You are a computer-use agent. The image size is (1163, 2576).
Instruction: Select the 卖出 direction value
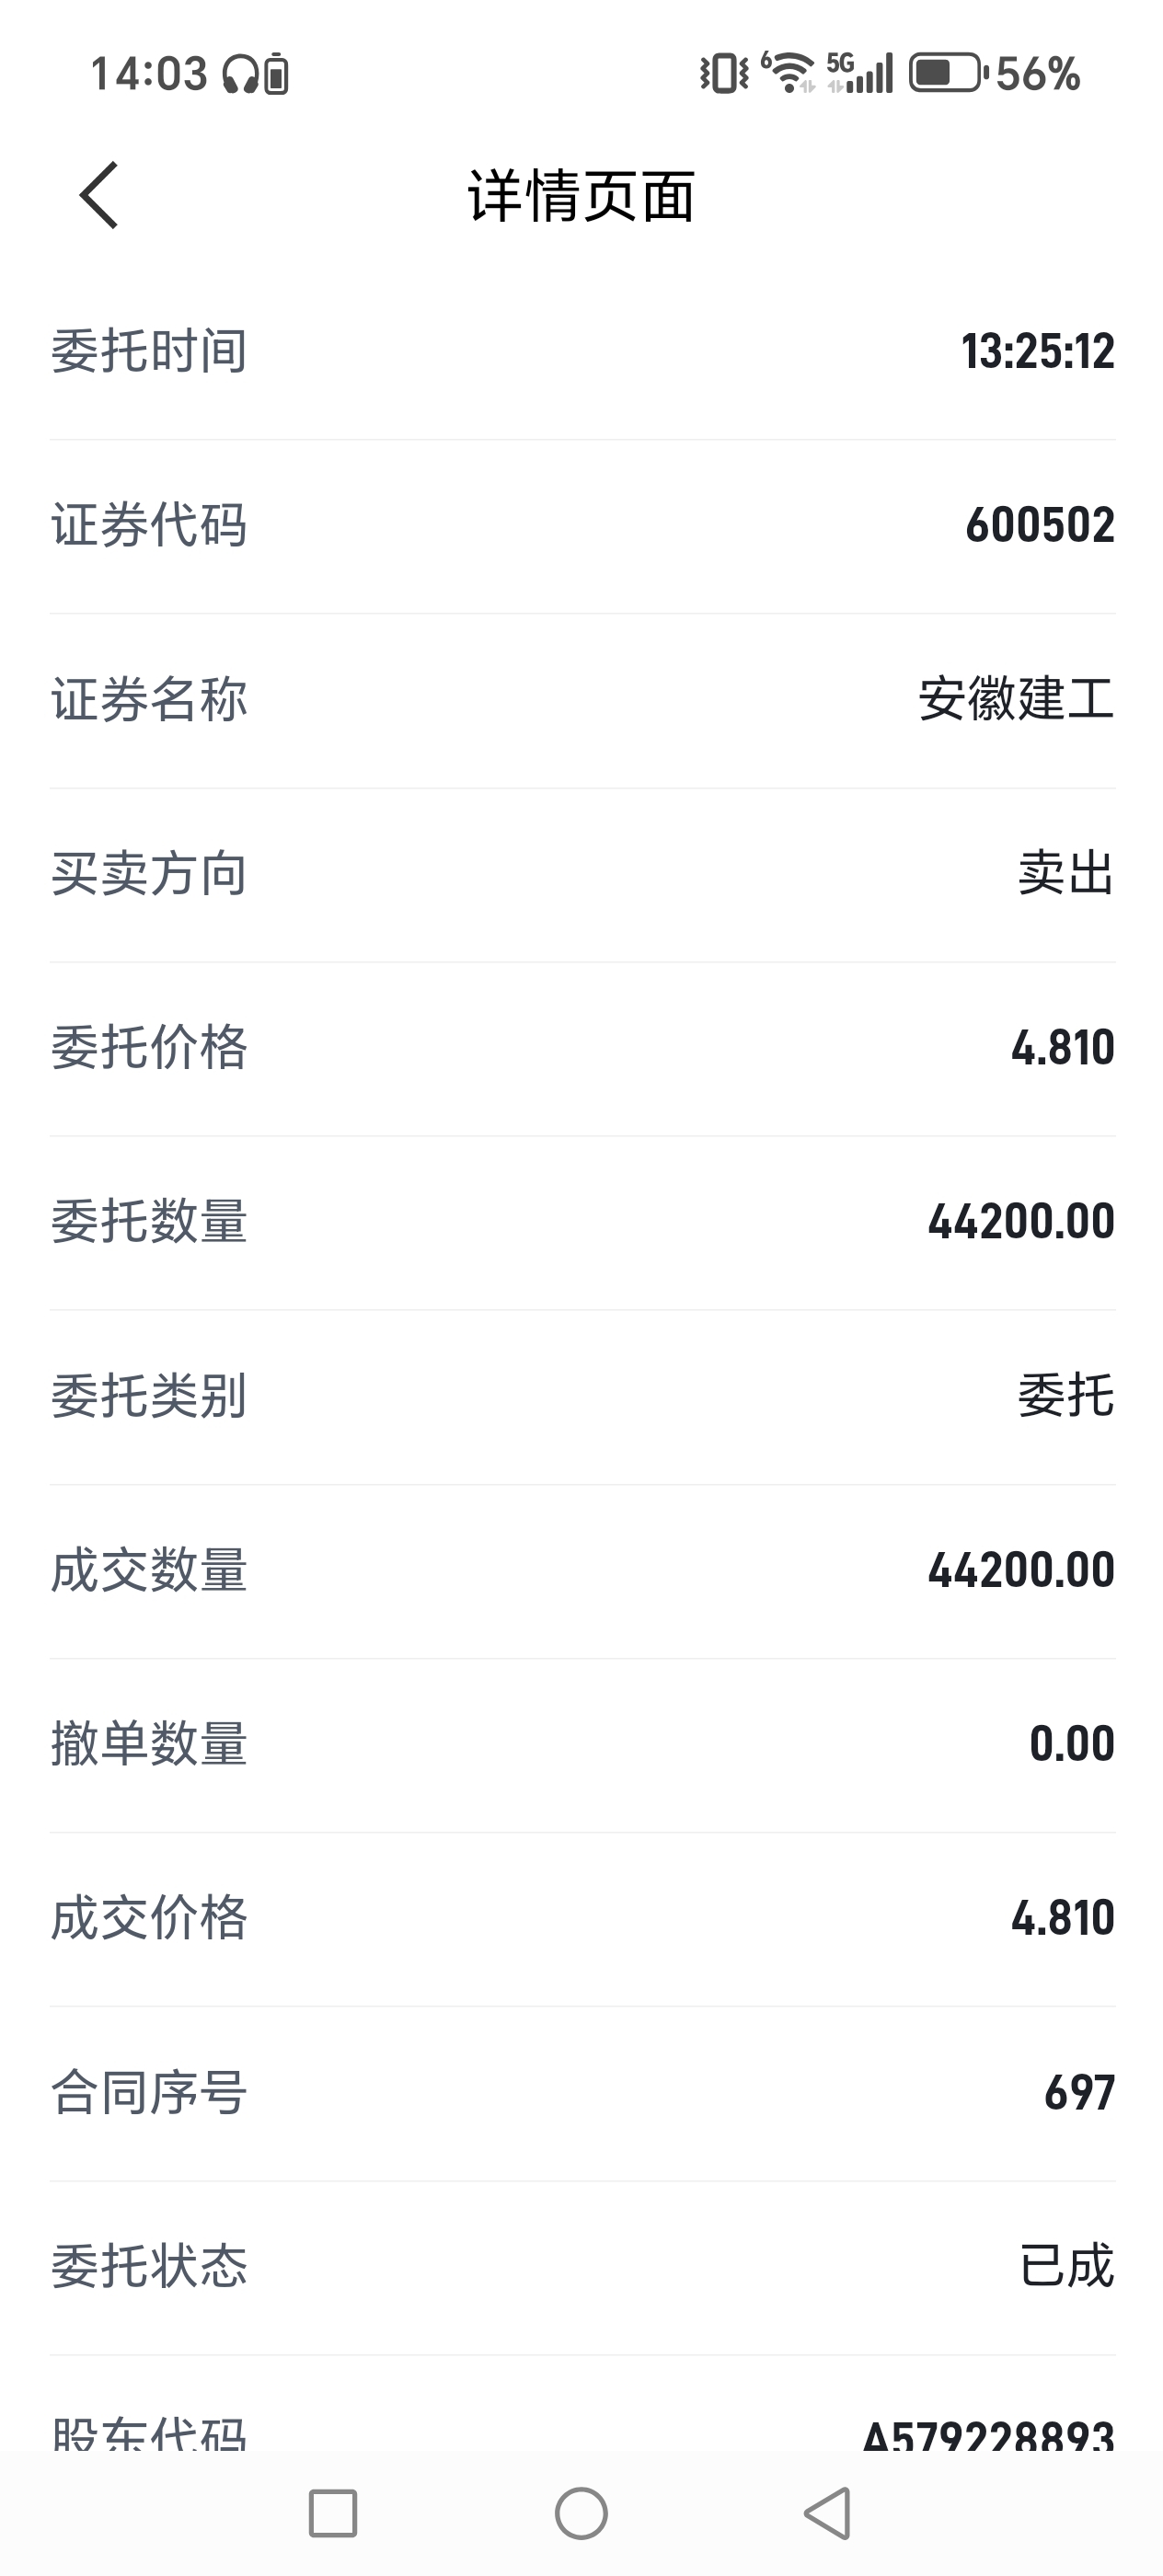[x=1066, y=873]
